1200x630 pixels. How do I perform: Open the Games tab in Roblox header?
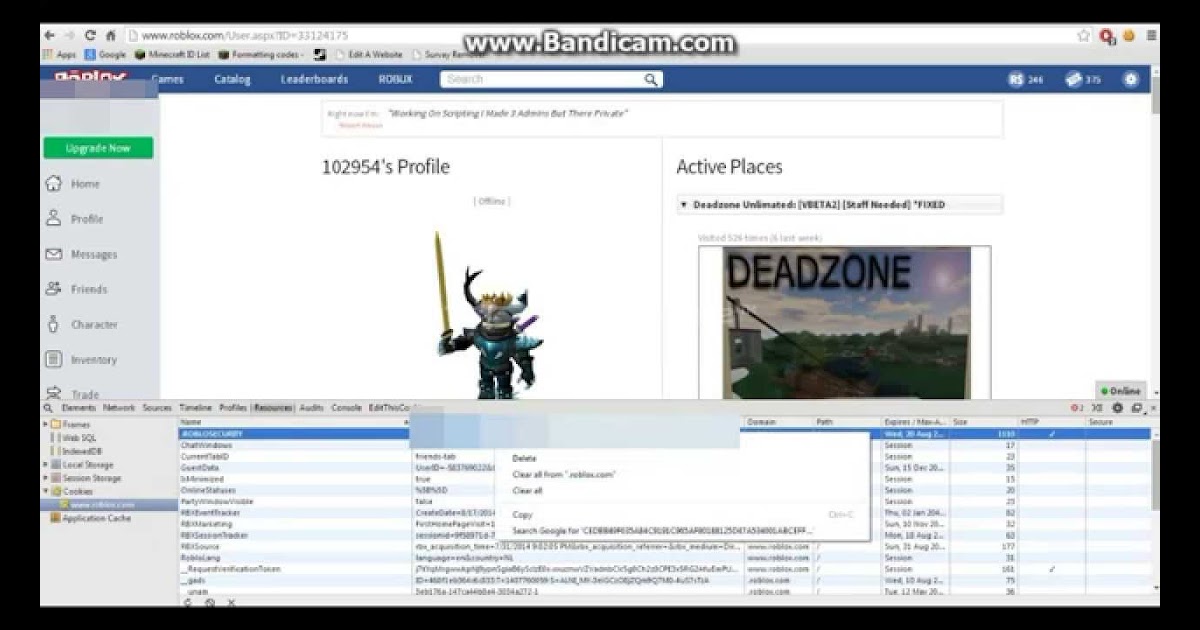(x=167, y=79)
